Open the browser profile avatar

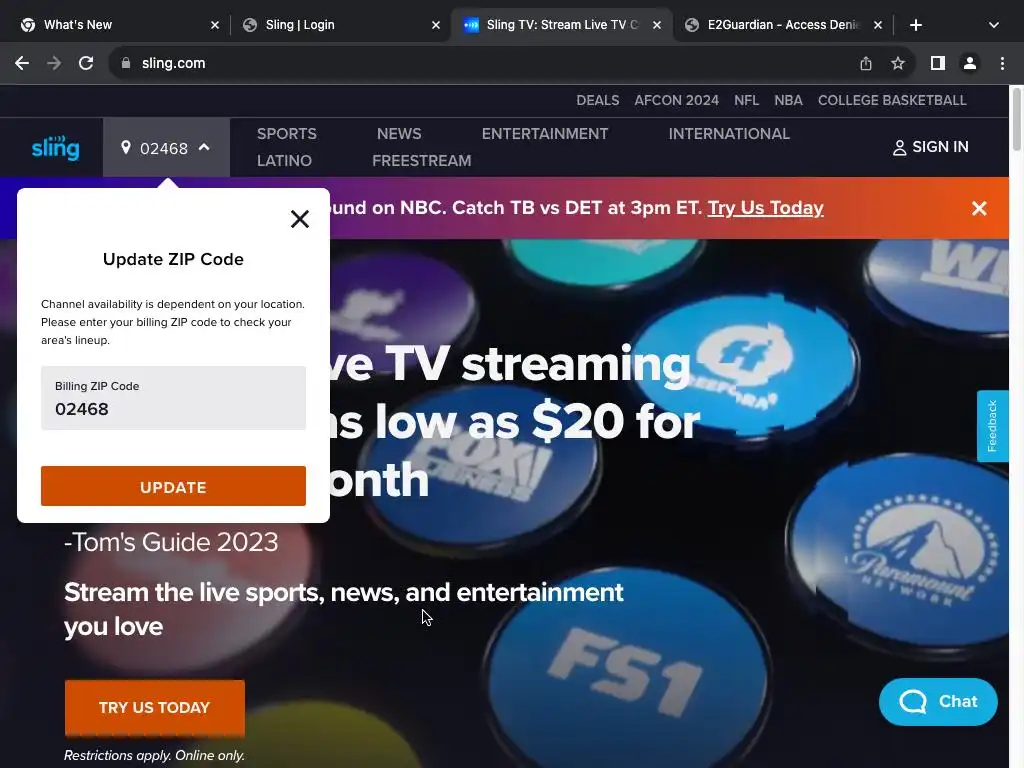pyautogui.click(x=970, y=63)
